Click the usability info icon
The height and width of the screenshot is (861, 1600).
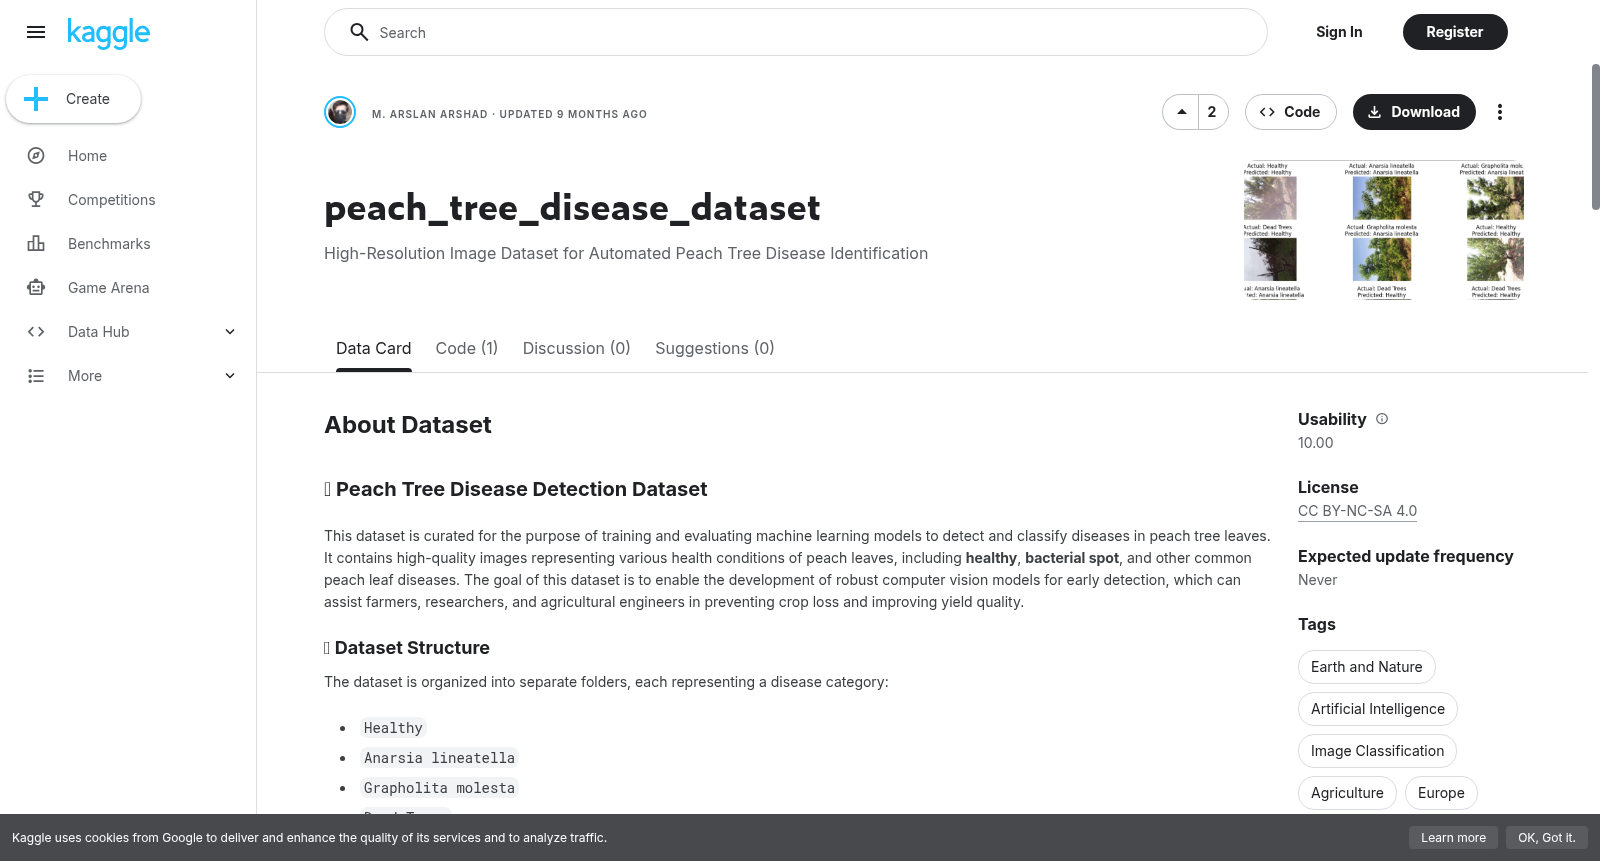click(1382, 419)
